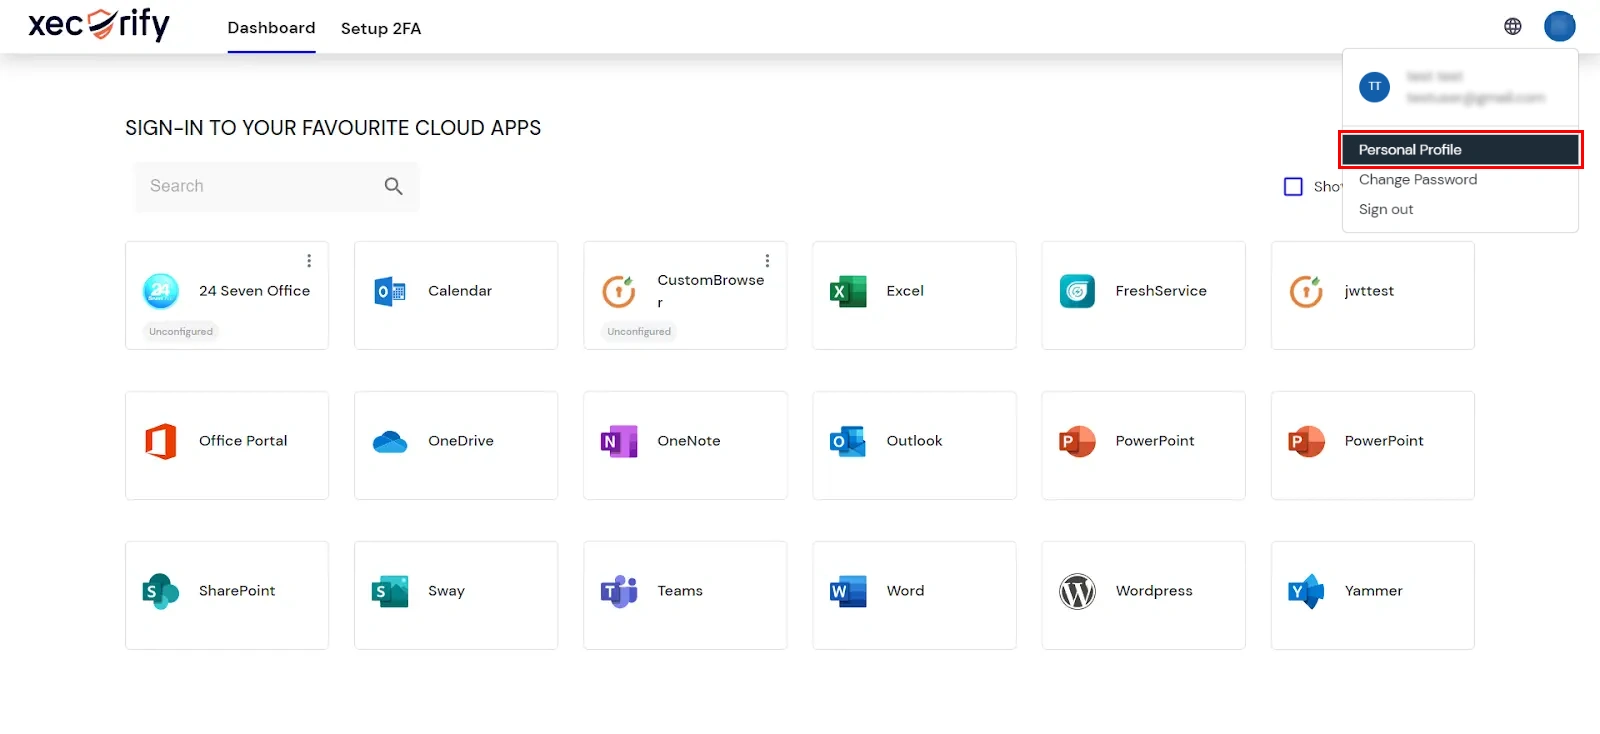
Task: Click the Xecurify logo link
Action: click(99, 25)
